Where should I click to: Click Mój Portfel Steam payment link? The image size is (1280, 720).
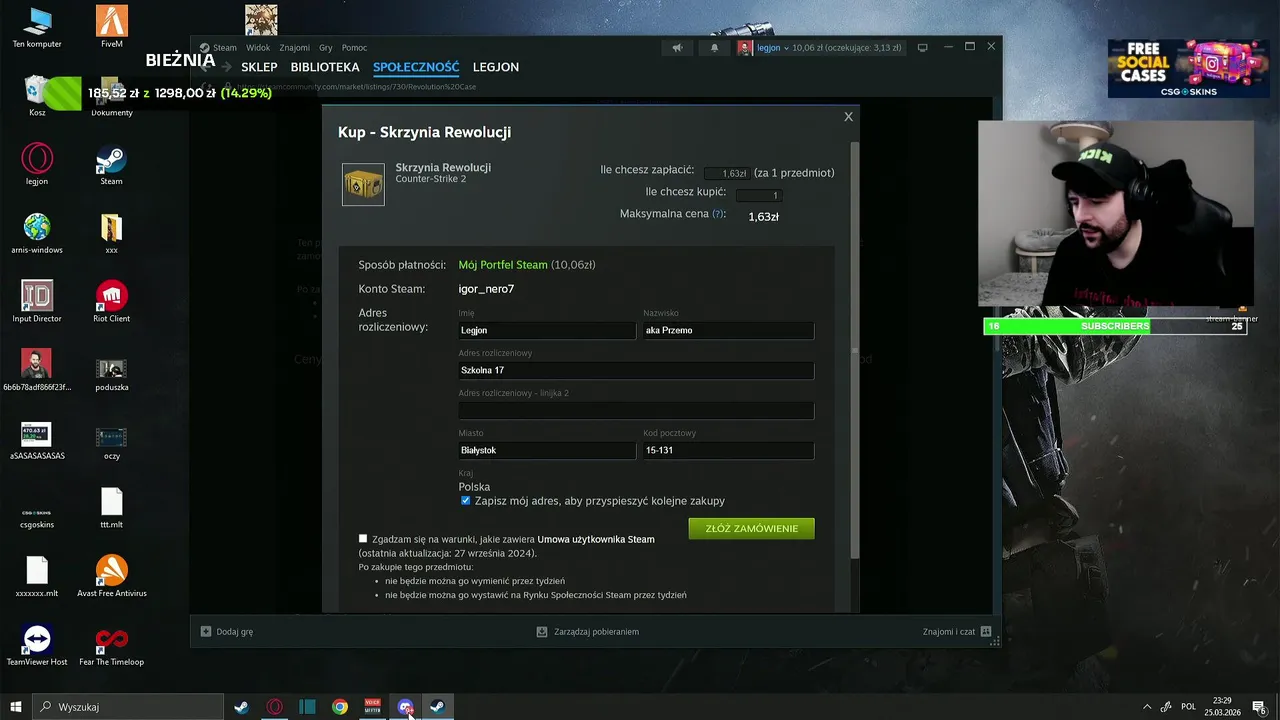(x=503, y=265)
